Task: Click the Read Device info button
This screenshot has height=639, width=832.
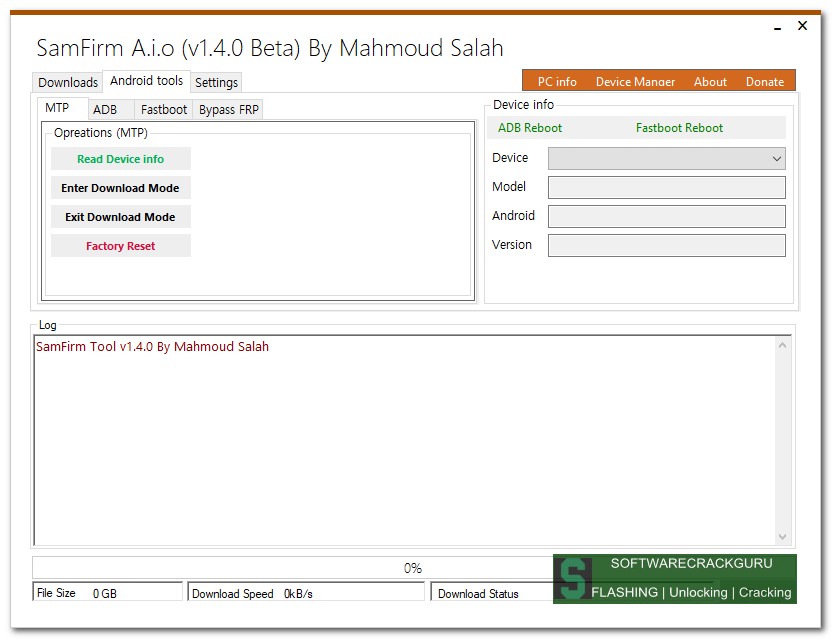Action: [x=120, y=159]
